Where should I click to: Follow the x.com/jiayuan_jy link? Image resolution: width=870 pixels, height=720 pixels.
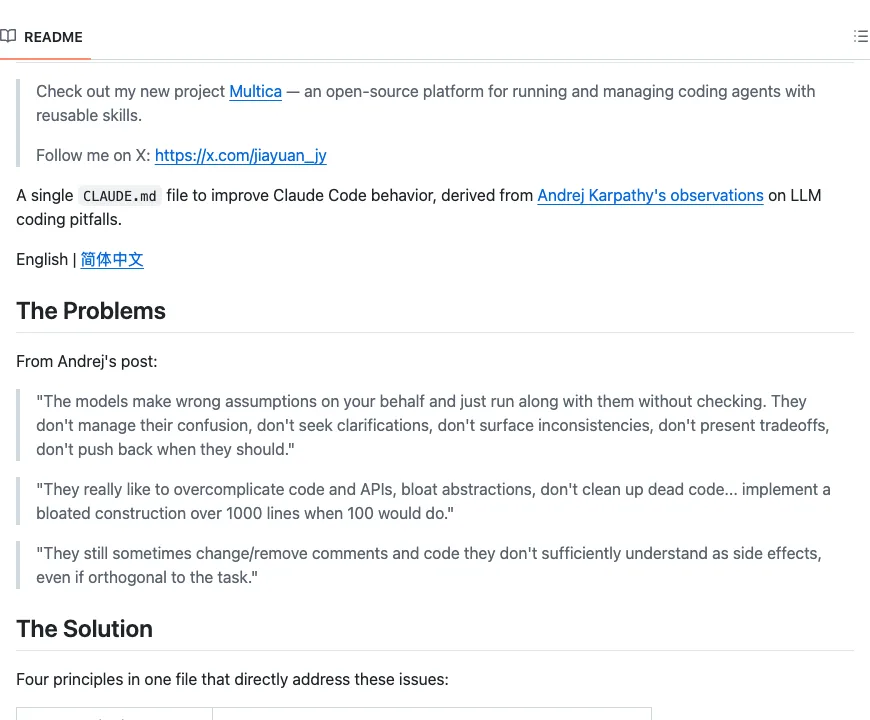coord(240,155)
